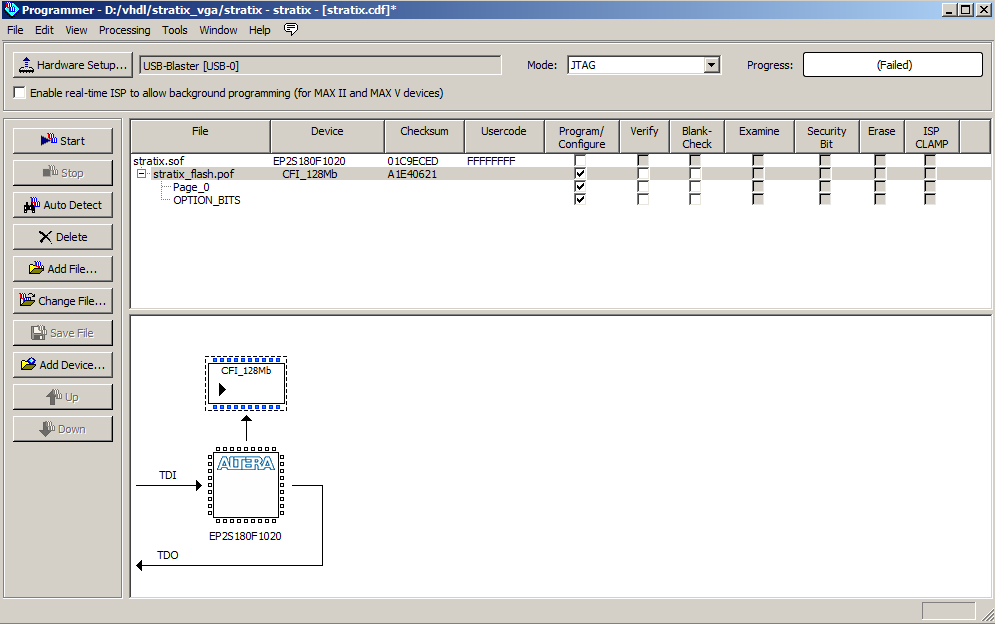Toggle Program/Configure for stratix_flash.pof
Viewport: 995px width, 624px height.
coord(580,173)
